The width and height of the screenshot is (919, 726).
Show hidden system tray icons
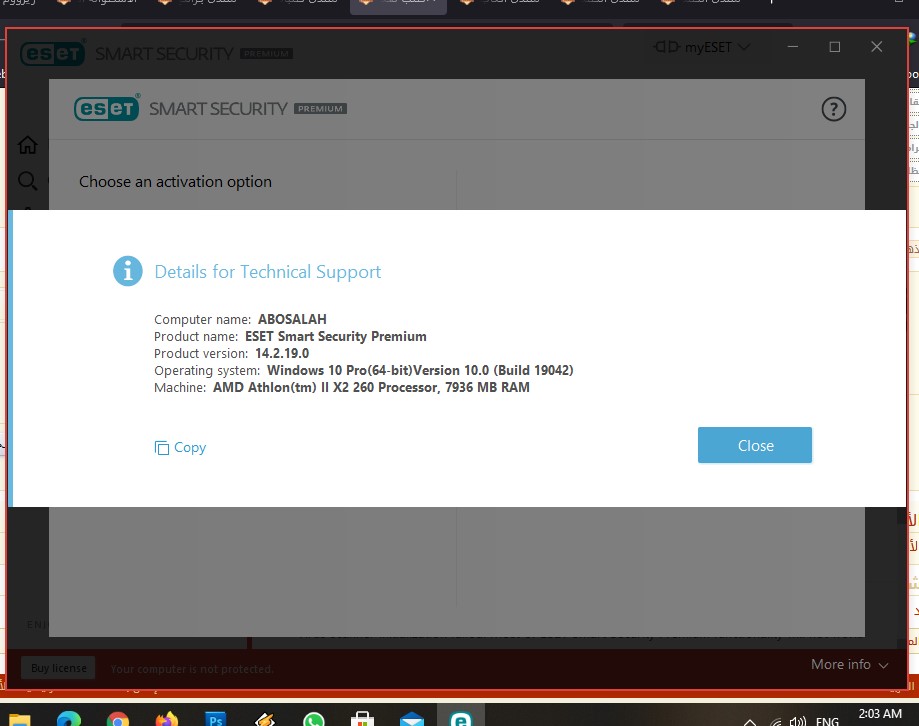(x=750, y=722)
